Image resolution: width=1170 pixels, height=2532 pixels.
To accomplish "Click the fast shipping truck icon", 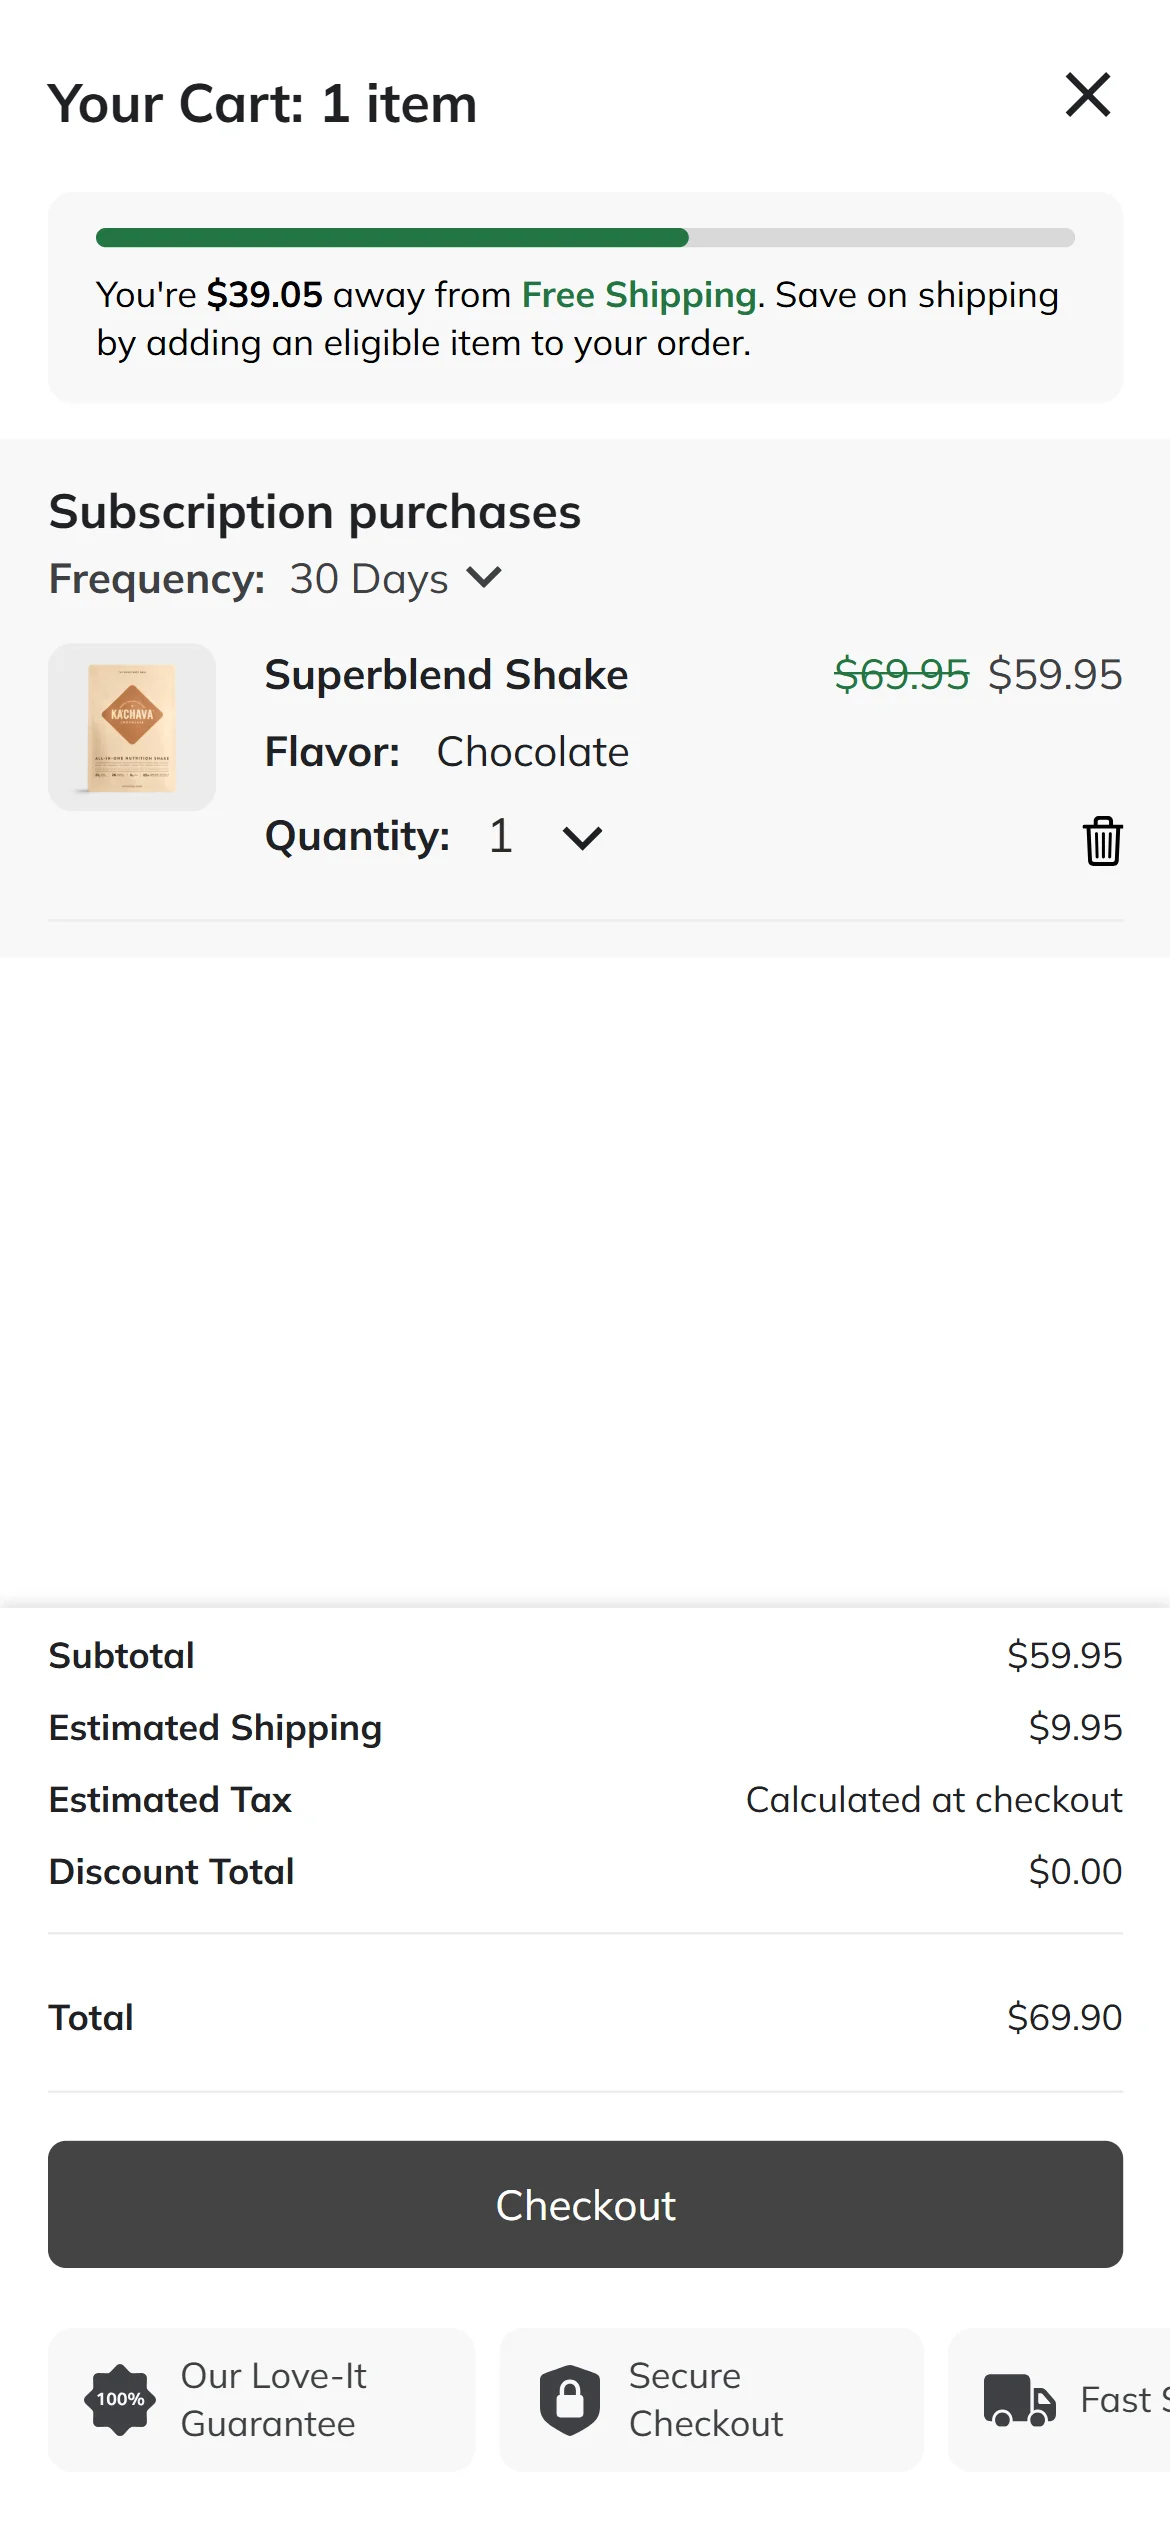I will (x=1019, y=2400).
